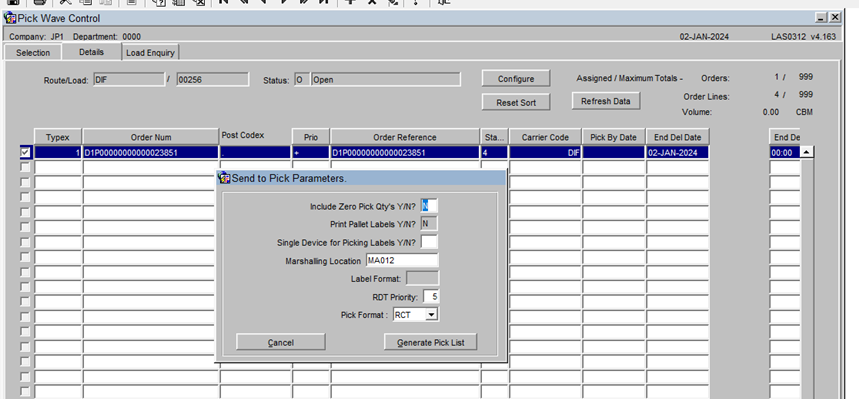This screenshot has height=399, width=859.
Task: Edit the Marshalling Location field MA012
Action: (402, 260)
